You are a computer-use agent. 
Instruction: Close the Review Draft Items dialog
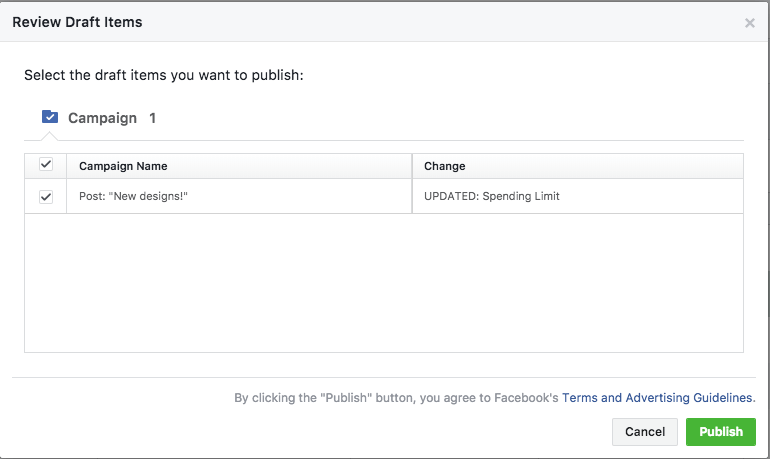click(x=749, y=23)
